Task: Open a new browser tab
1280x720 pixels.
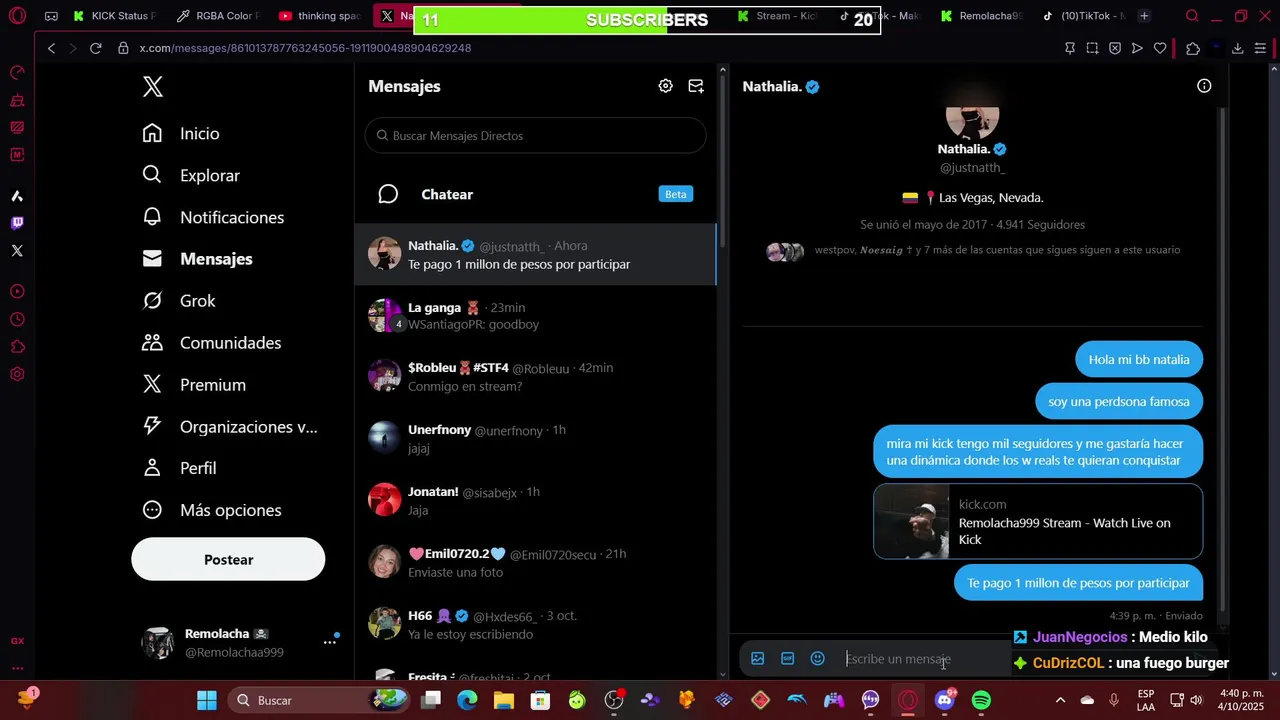Action: [1144, 16]
